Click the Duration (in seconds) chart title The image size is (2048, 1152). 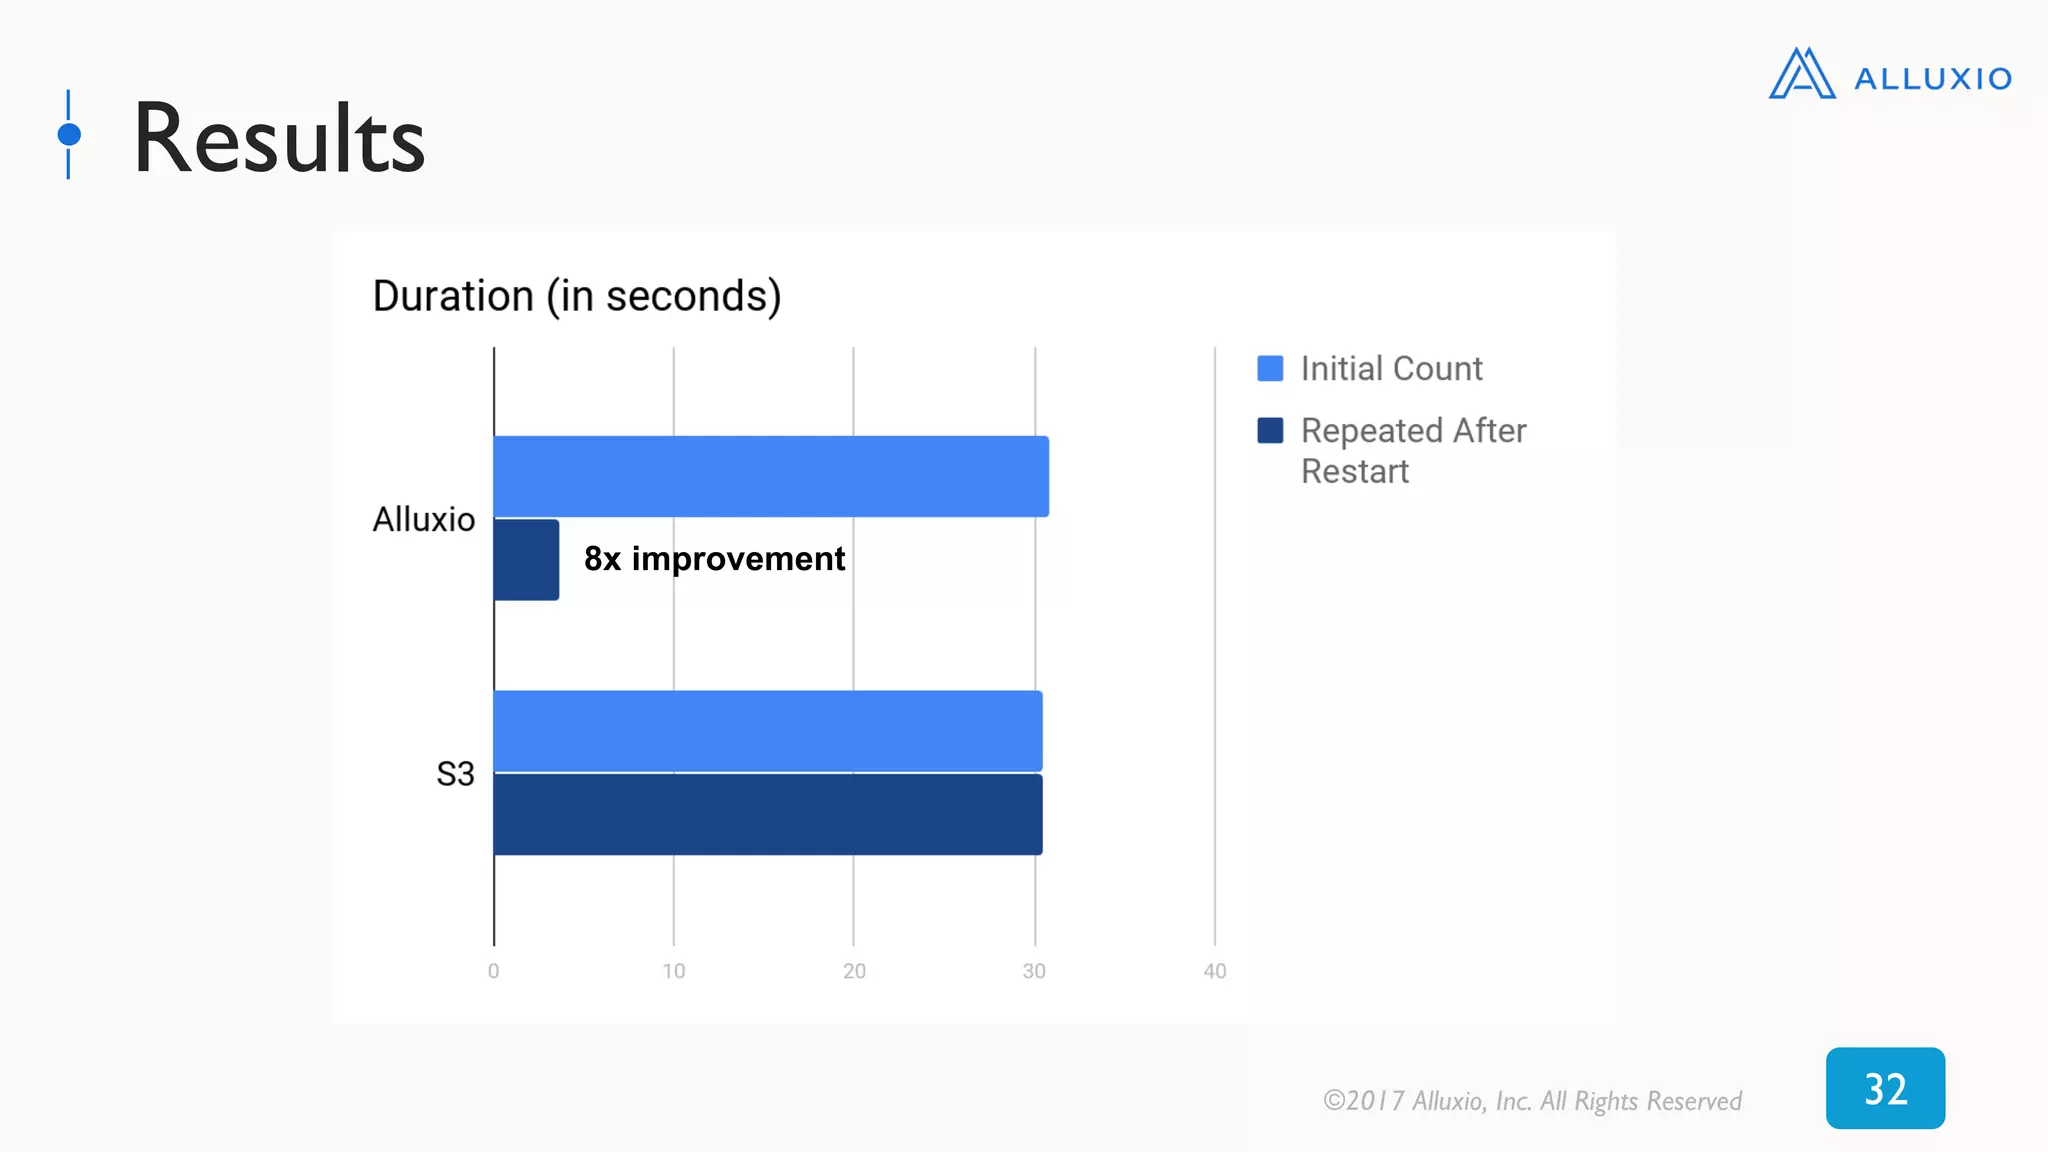click(577, 297)
